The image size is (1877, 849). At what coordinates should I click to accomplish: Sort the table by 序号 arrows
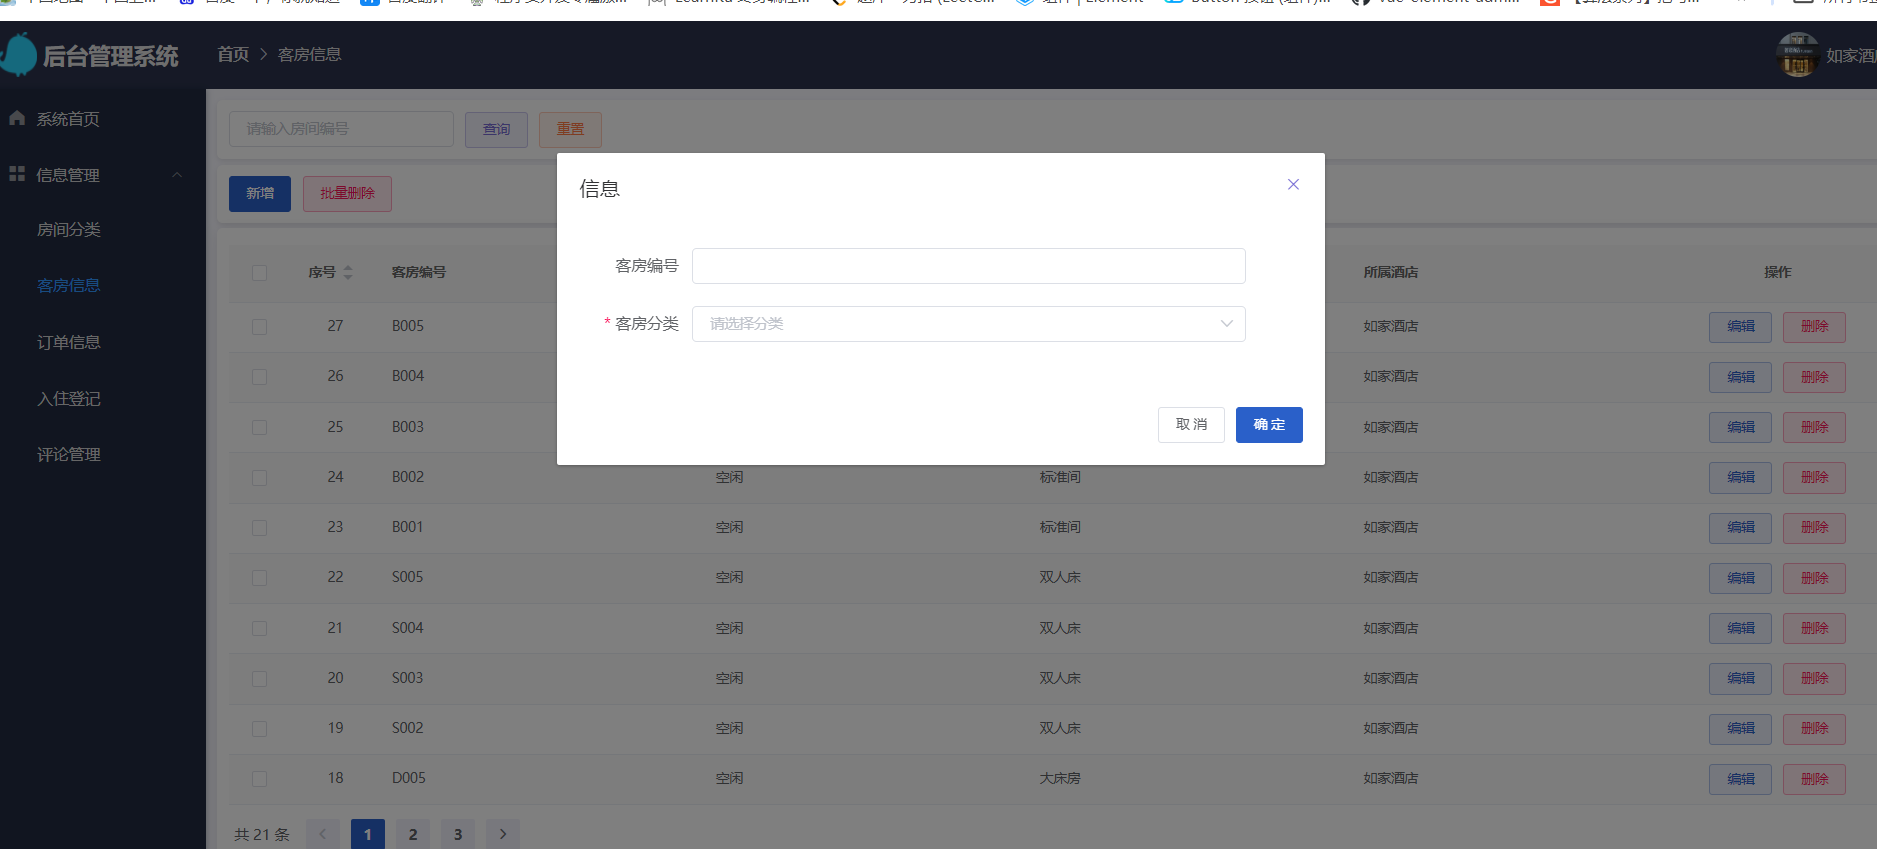tap(348, 272)
